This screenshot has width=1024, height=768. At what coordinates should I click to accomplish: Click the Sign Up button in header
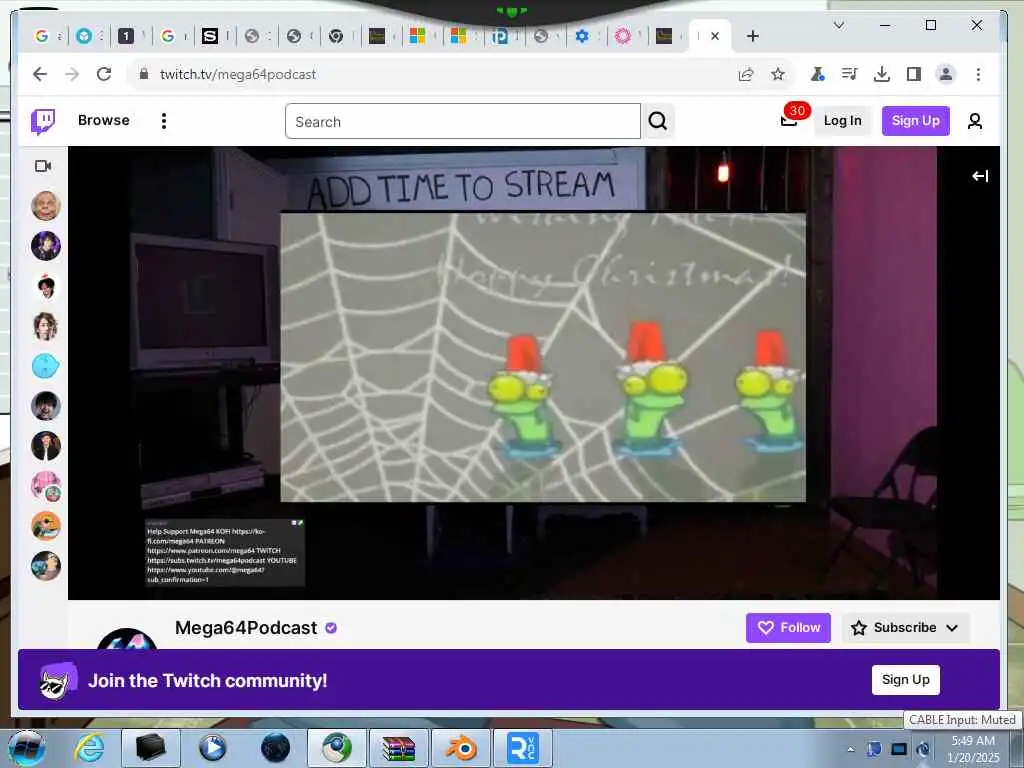pos(916,121)
